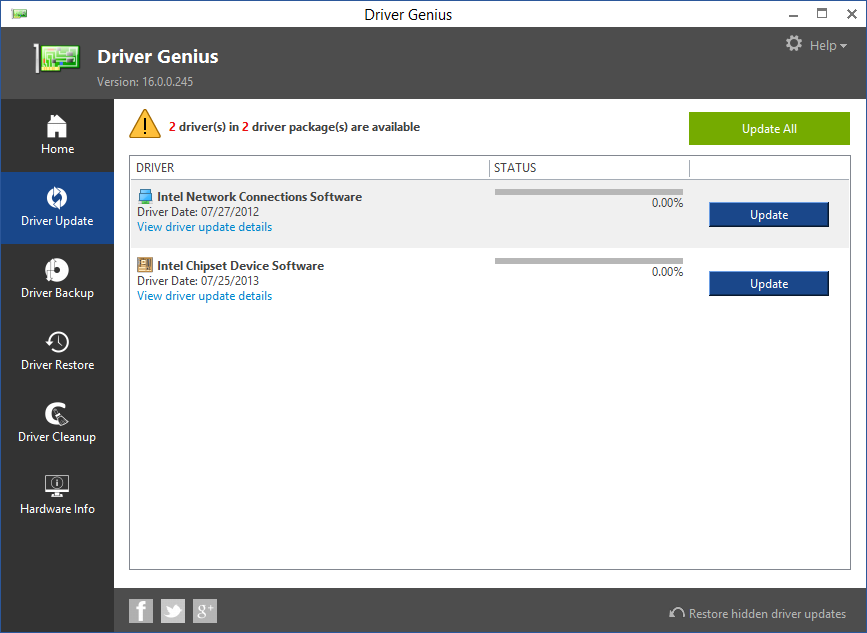This screenshot has width=867, height=633.
Task: Click the undo arrow beside Restore hidden updates
Action: click(x=677, y=613)
